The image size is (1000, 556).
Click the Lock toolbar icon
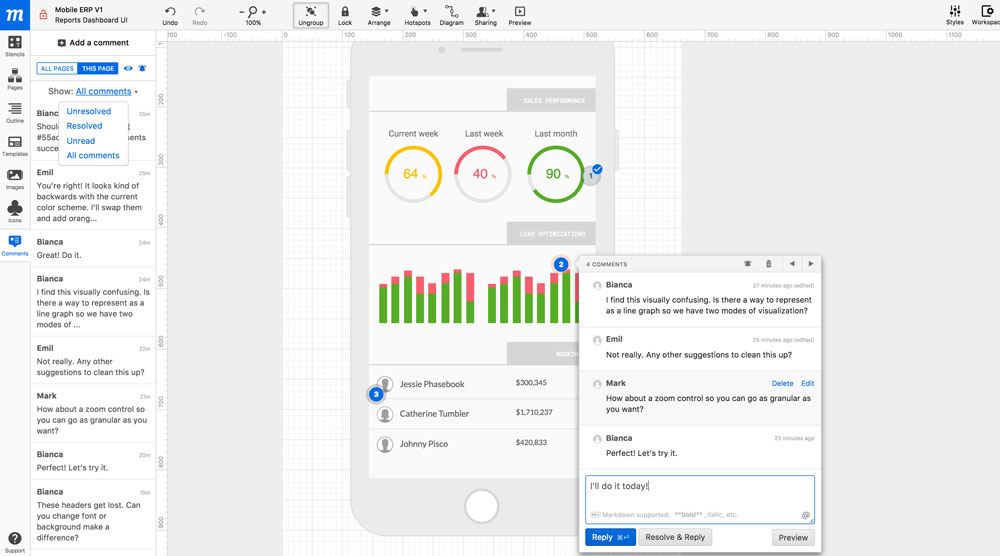coord(345,15)
